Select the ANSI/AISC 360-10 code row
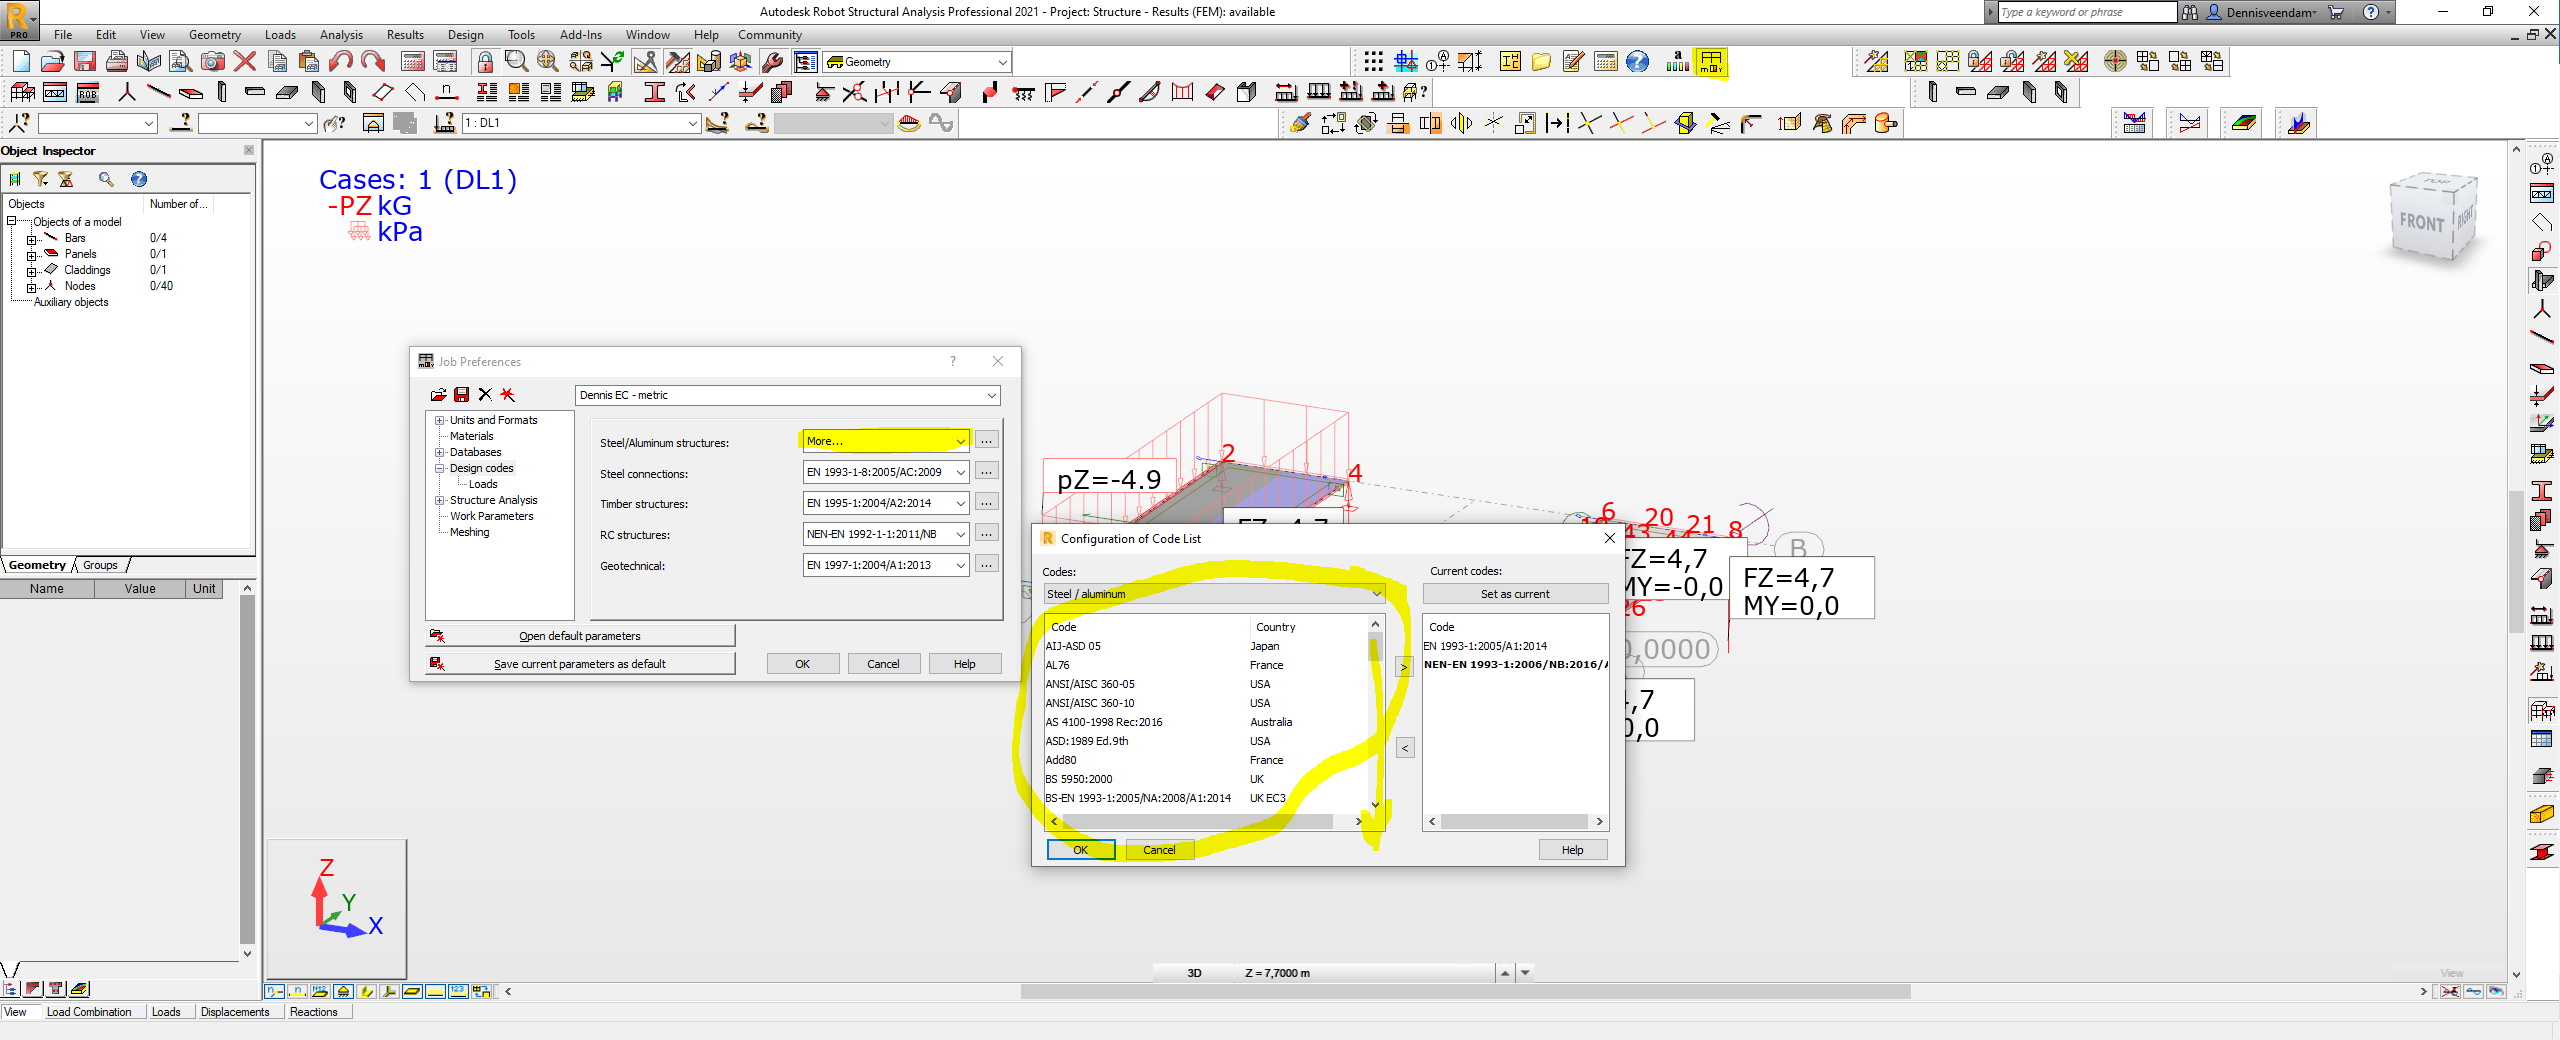The width and height of the screenshot is (2560, 1040). pyautogui.click(x=1207, y=703)
